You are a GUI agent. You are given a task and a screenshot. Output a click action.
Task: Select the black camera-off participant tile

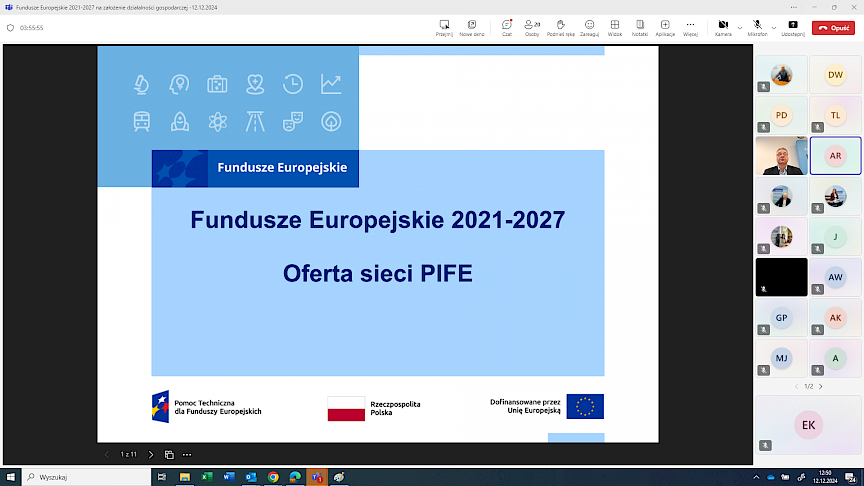tap(781, 277)
